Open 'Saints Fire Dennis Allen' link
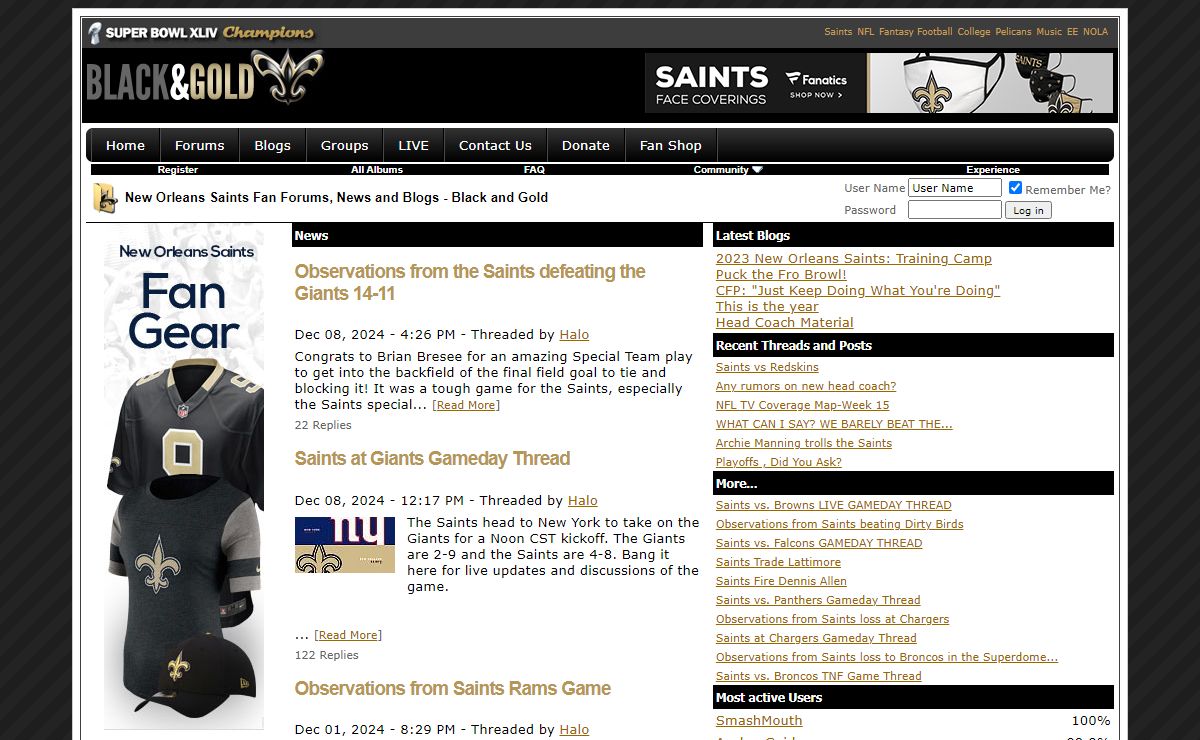The width and height of the screenshot is (1200, 740). [x=781, y=581]
